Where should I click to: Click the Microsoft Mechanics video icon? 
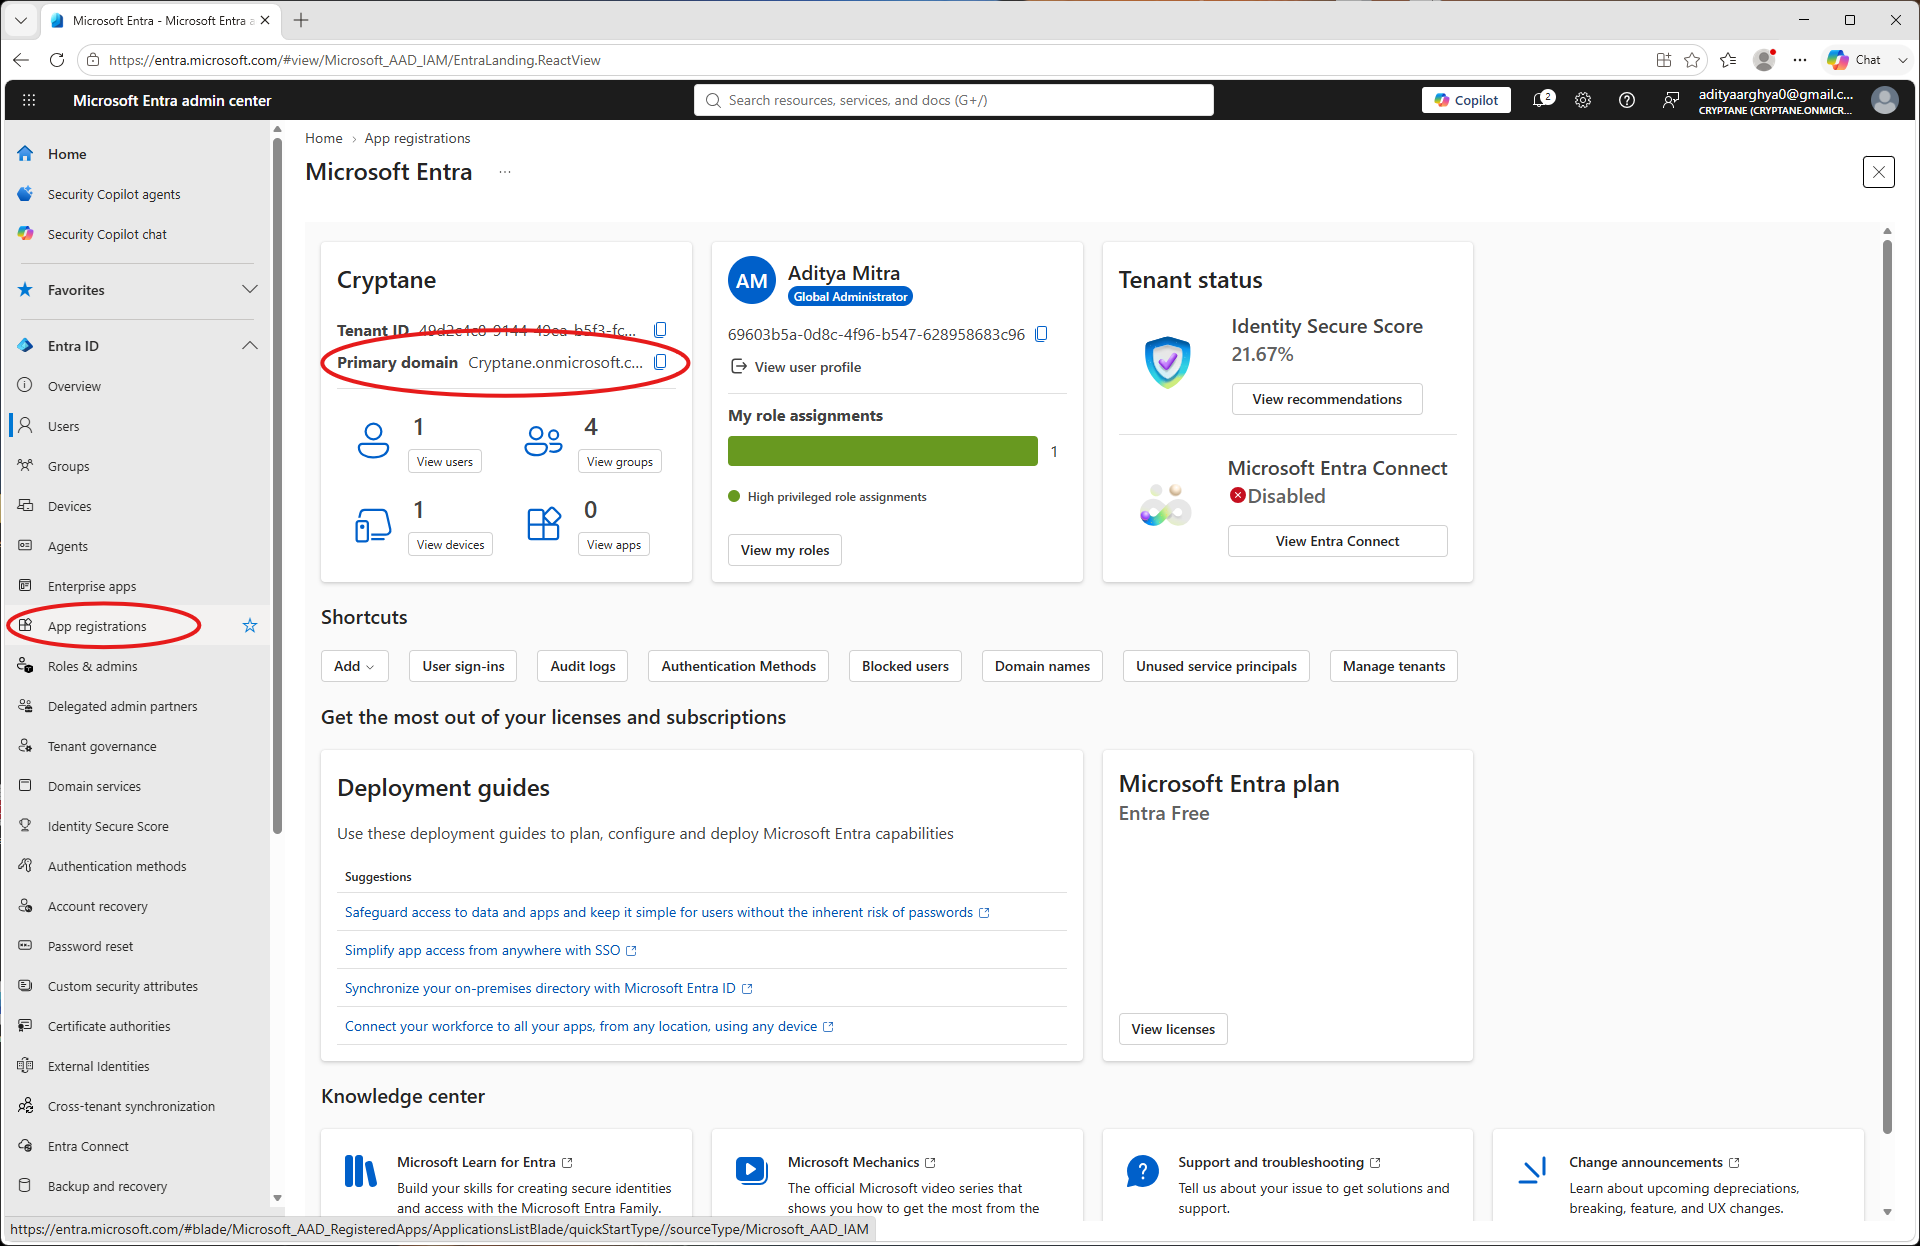point(751,1170)
